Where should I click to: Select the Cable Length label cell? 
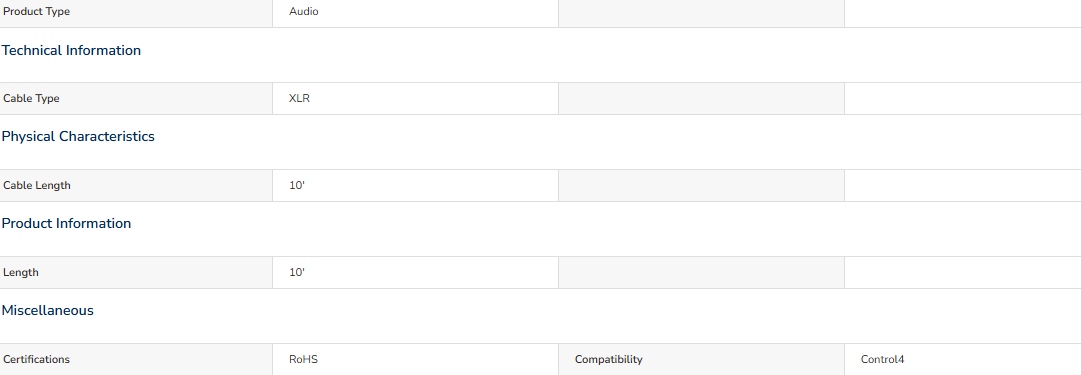click(136, 185)
